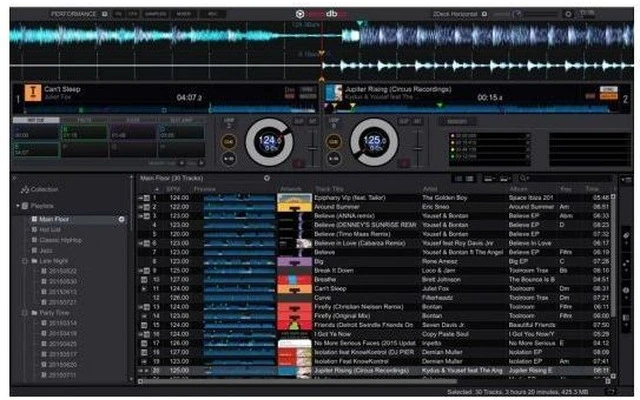Viewport: 640px width, 400px height.
Task: Toggle the MIXER panel button
Action: click(184, 14)
